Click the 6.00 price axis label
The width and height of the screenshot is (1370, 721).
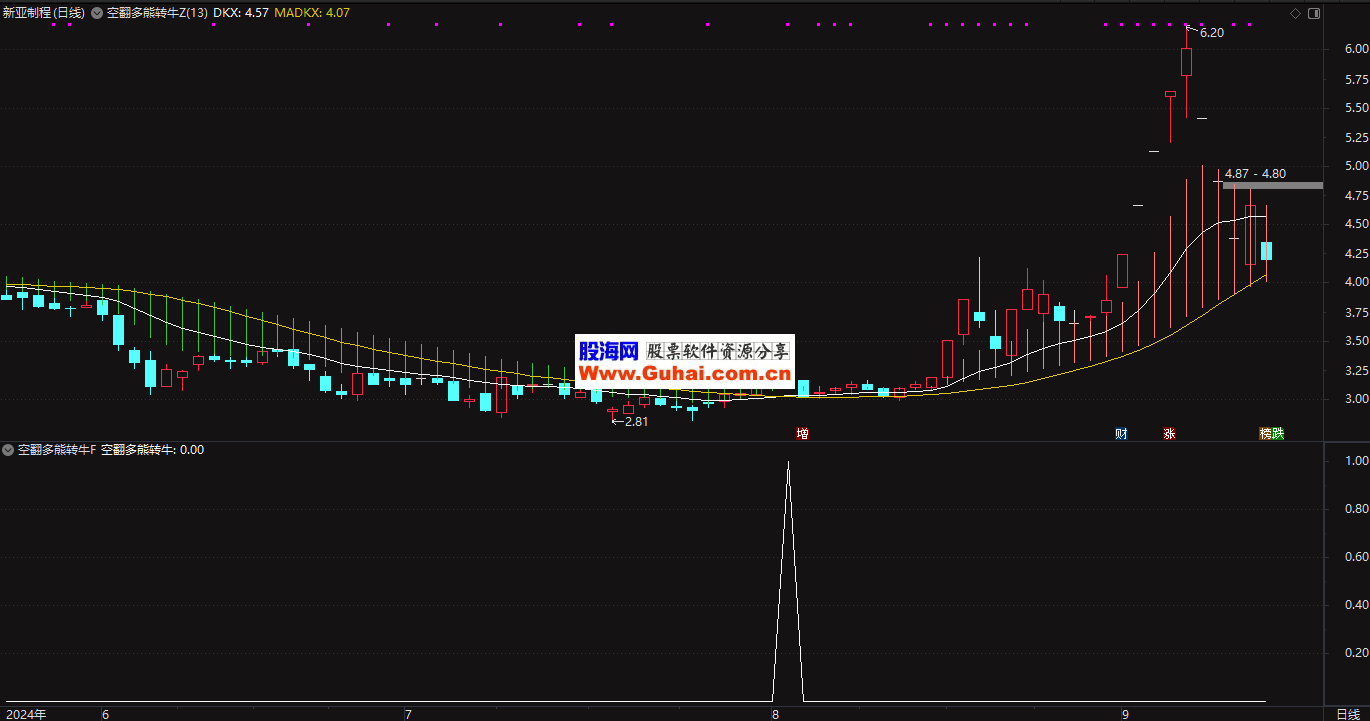(1356, 49)
